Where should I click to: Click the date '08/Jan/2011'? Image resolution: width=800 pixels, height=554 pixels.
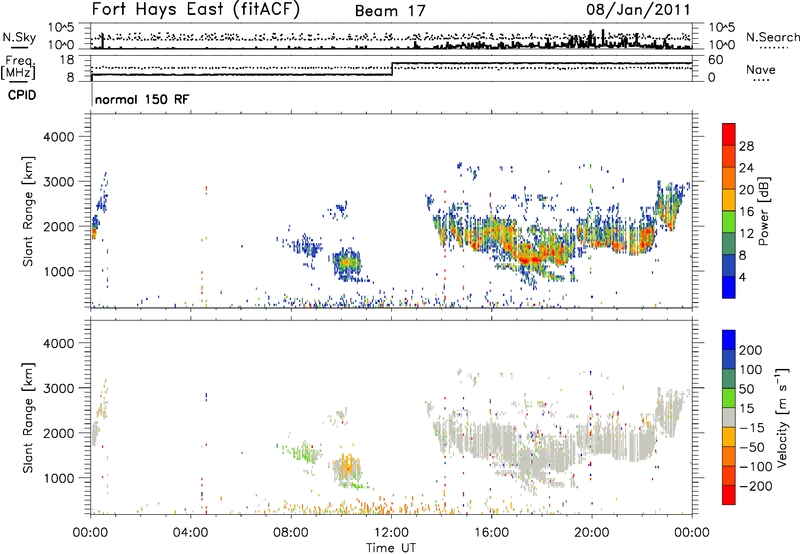click(638, 10)
